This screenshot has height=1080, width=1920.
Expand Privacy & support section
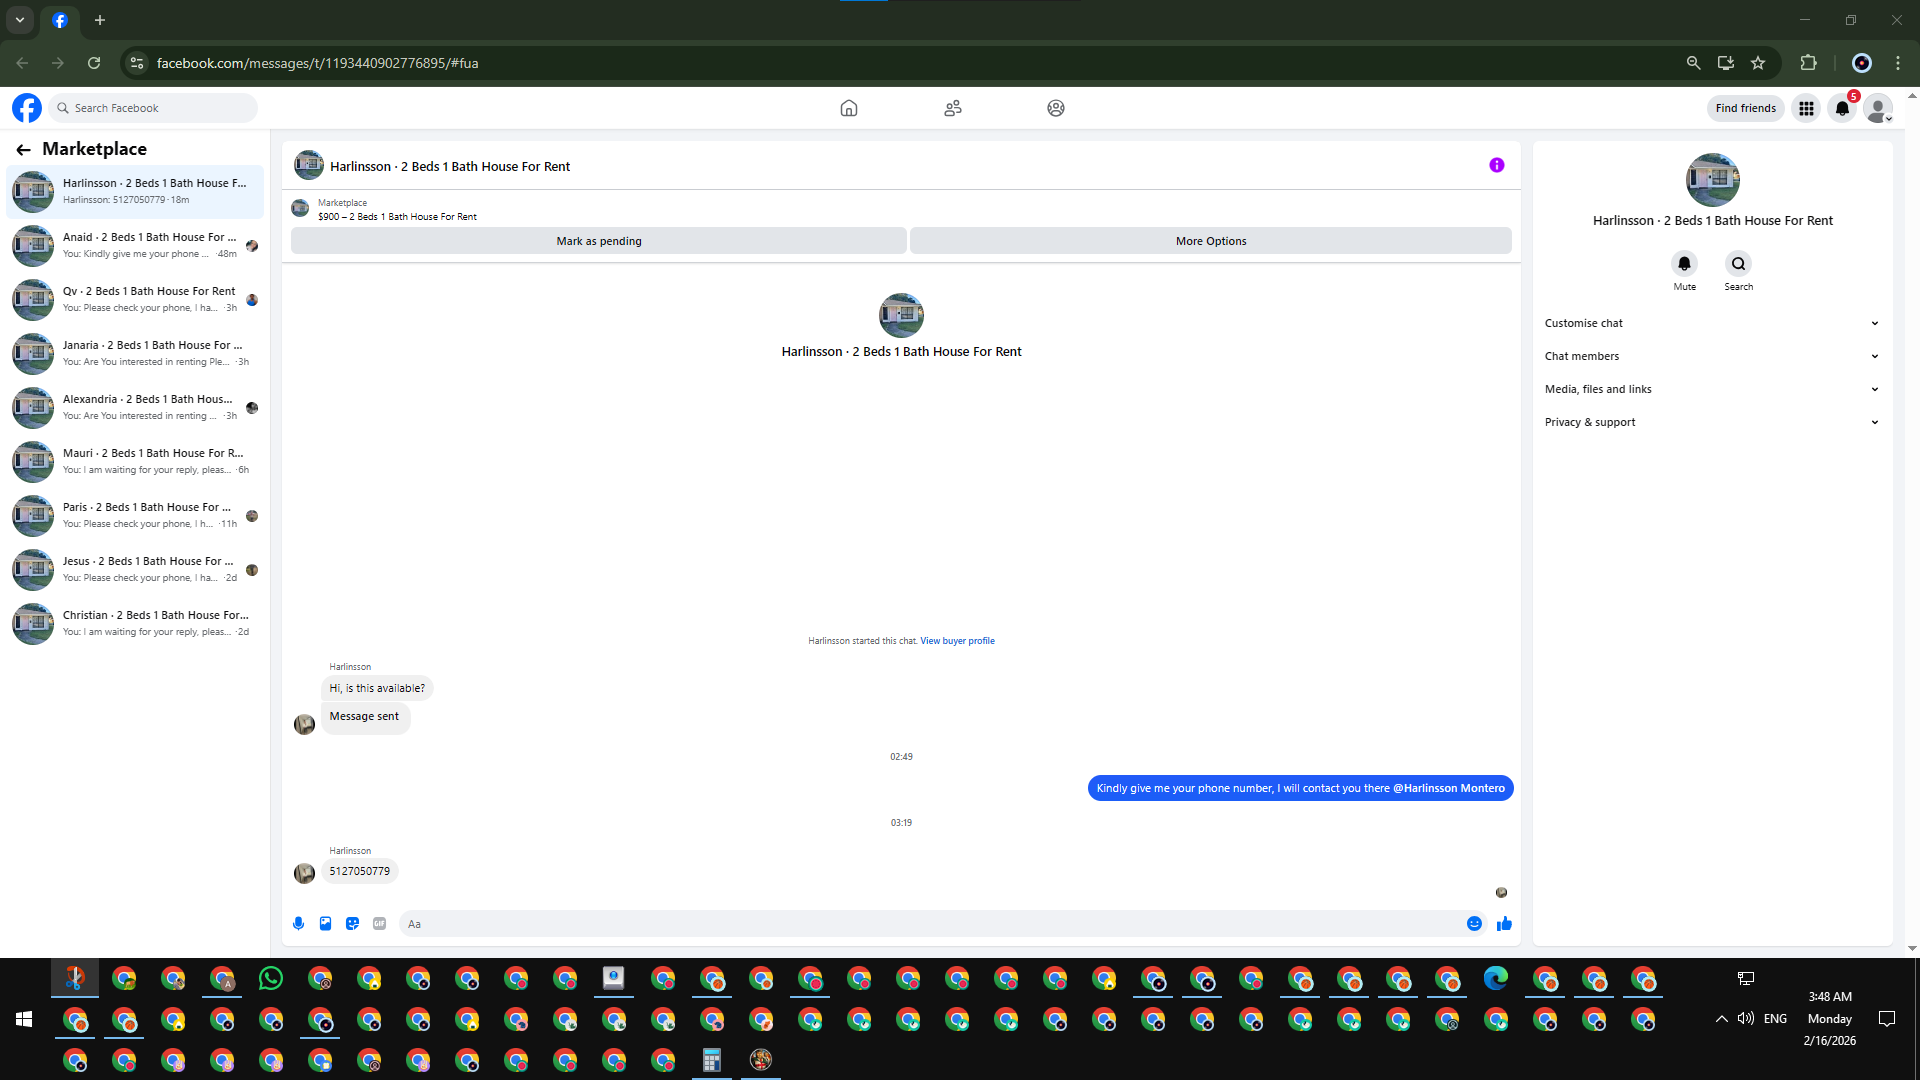click(1711, 422)
